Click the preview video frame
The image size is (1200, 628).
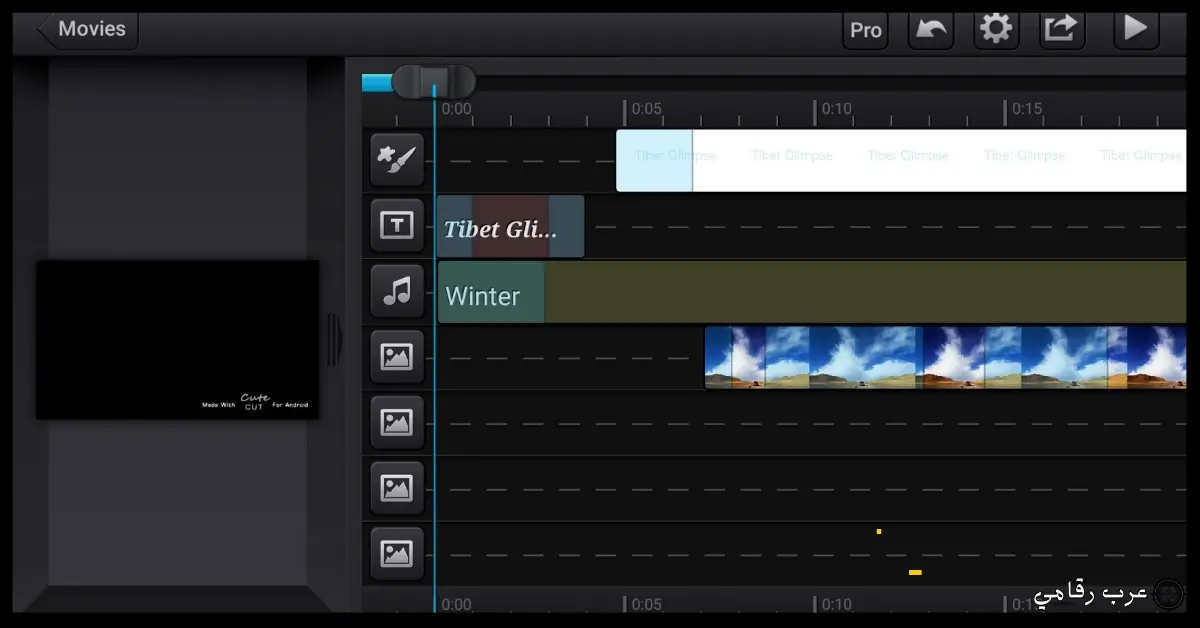tap(178, 340)
